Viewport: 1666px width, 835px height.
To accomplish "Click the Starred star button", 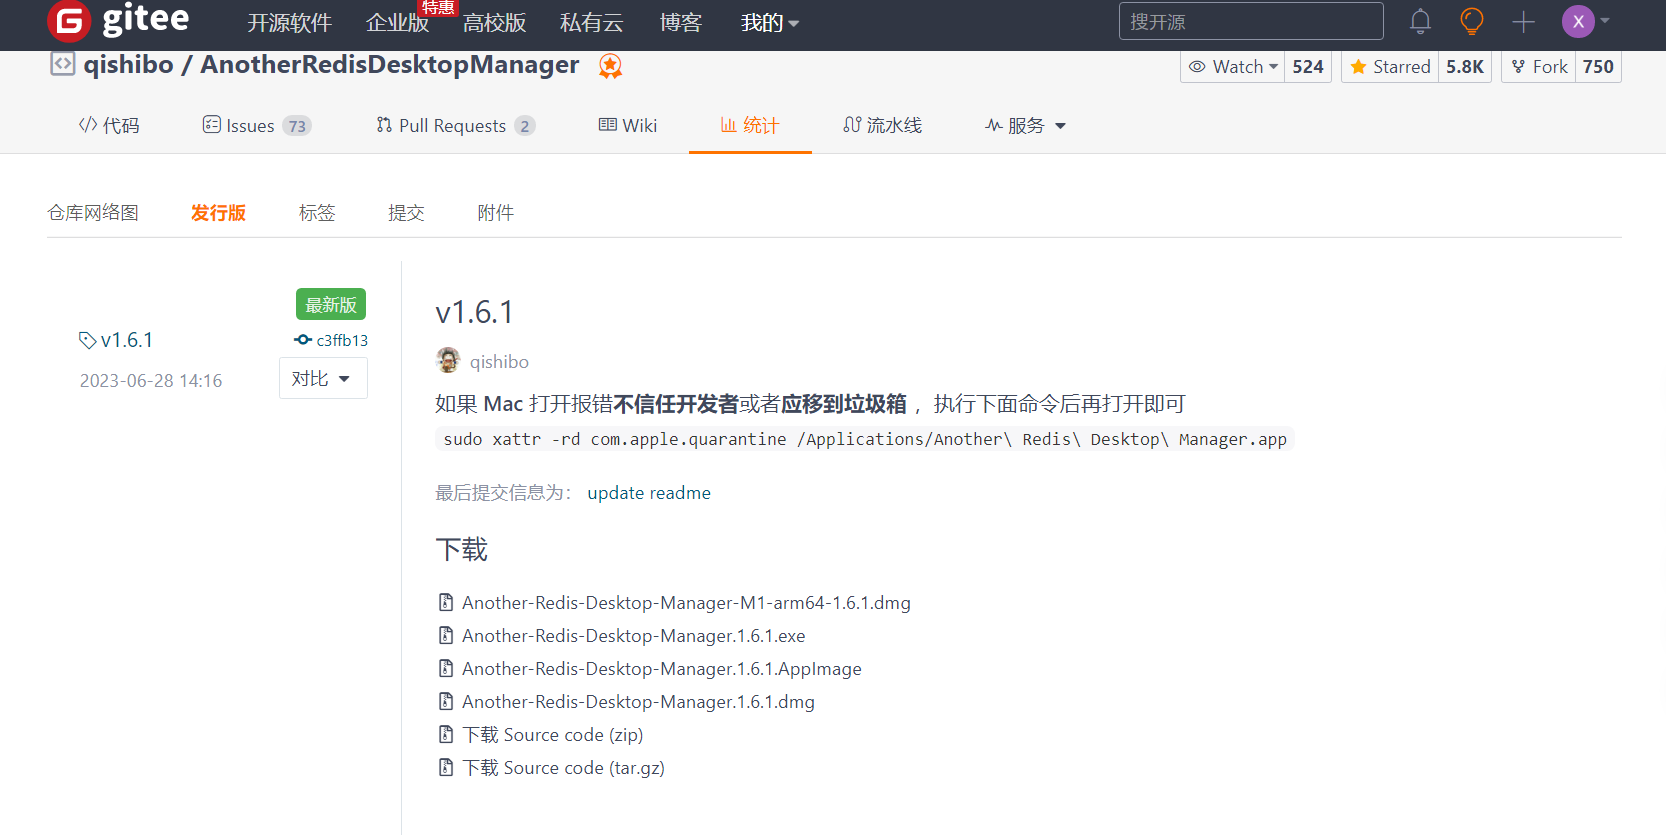I will pos(1390,67).
